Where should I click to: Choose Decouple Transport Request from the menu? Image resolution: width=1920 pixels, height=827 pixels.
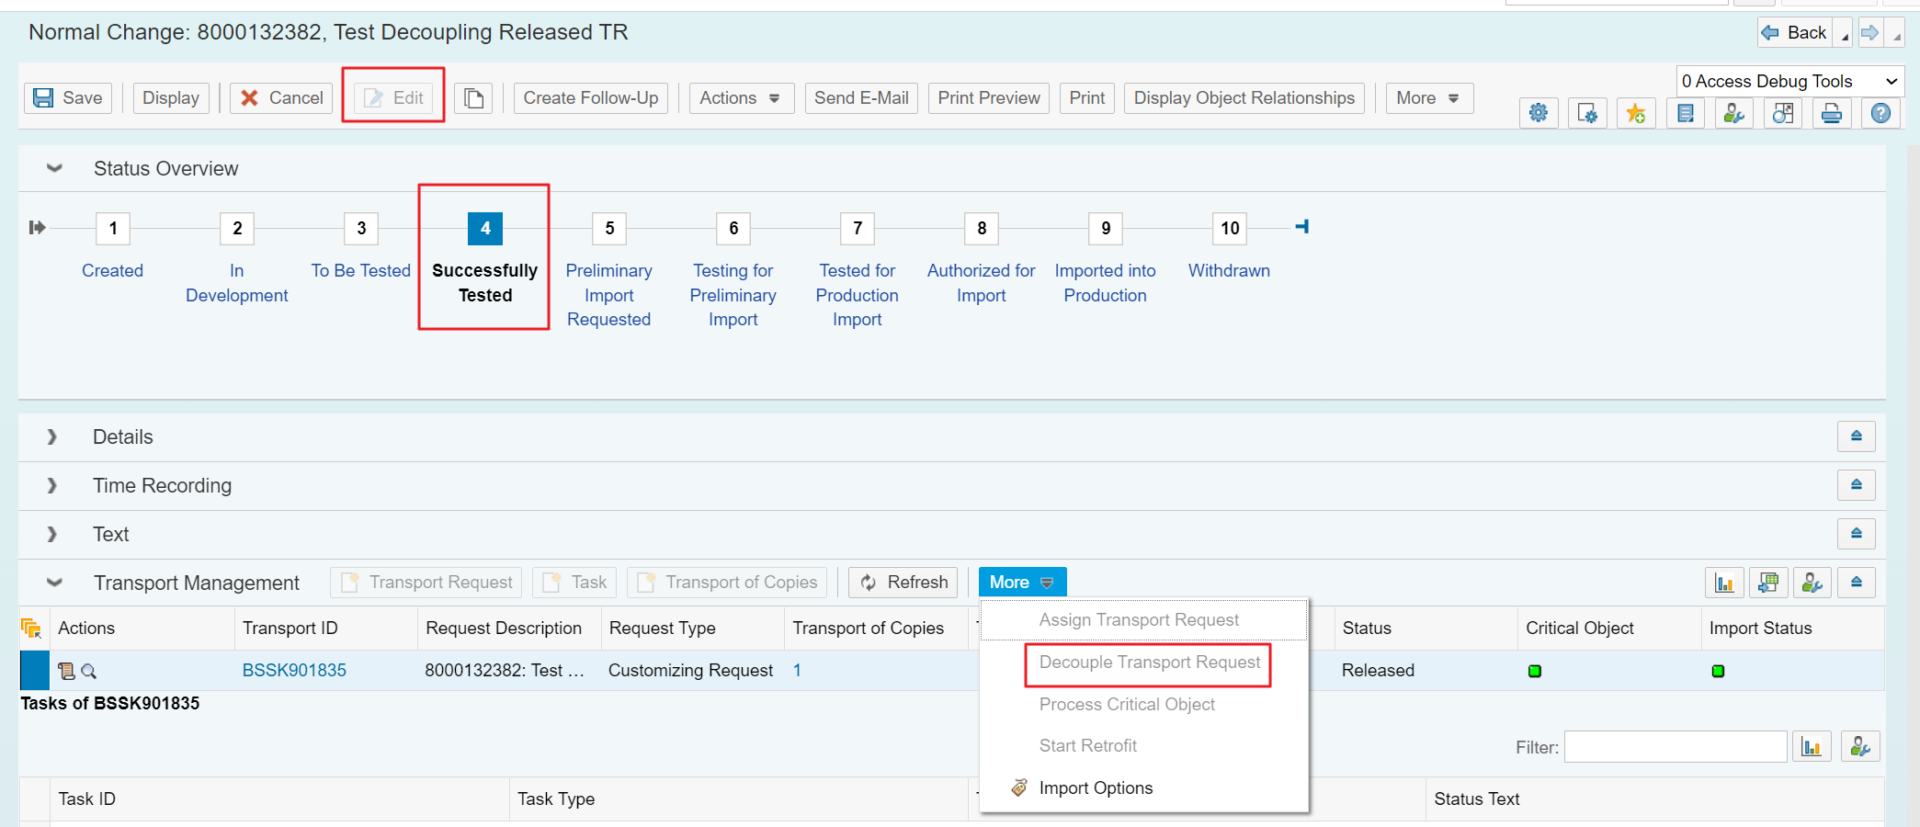coord(1149,663)
